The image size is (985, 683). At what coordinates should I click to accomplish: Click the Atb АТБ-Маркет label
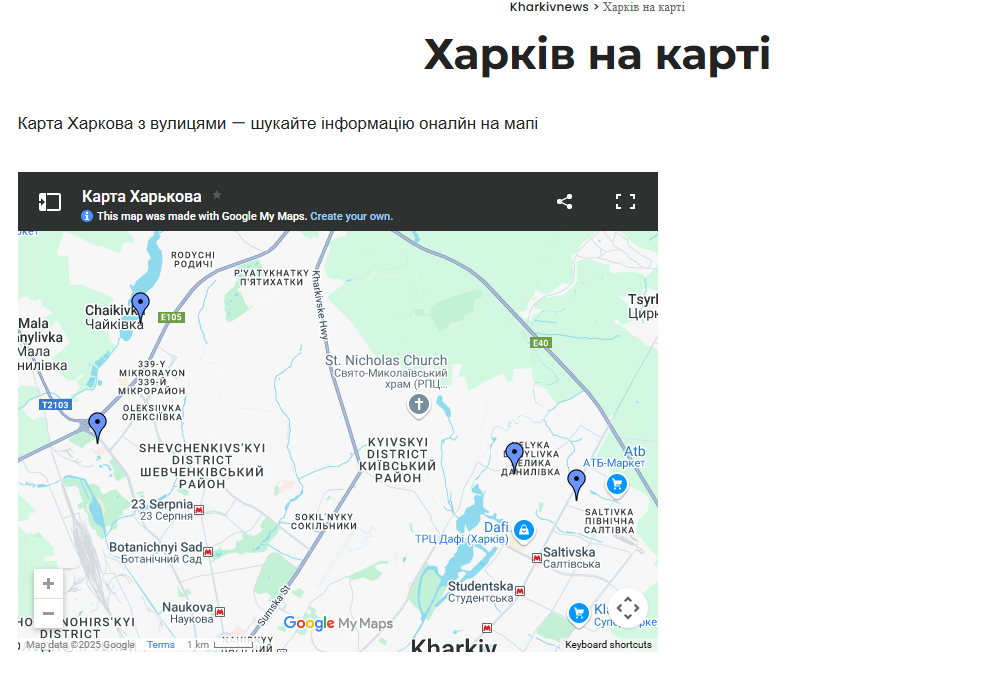(614, 457)
